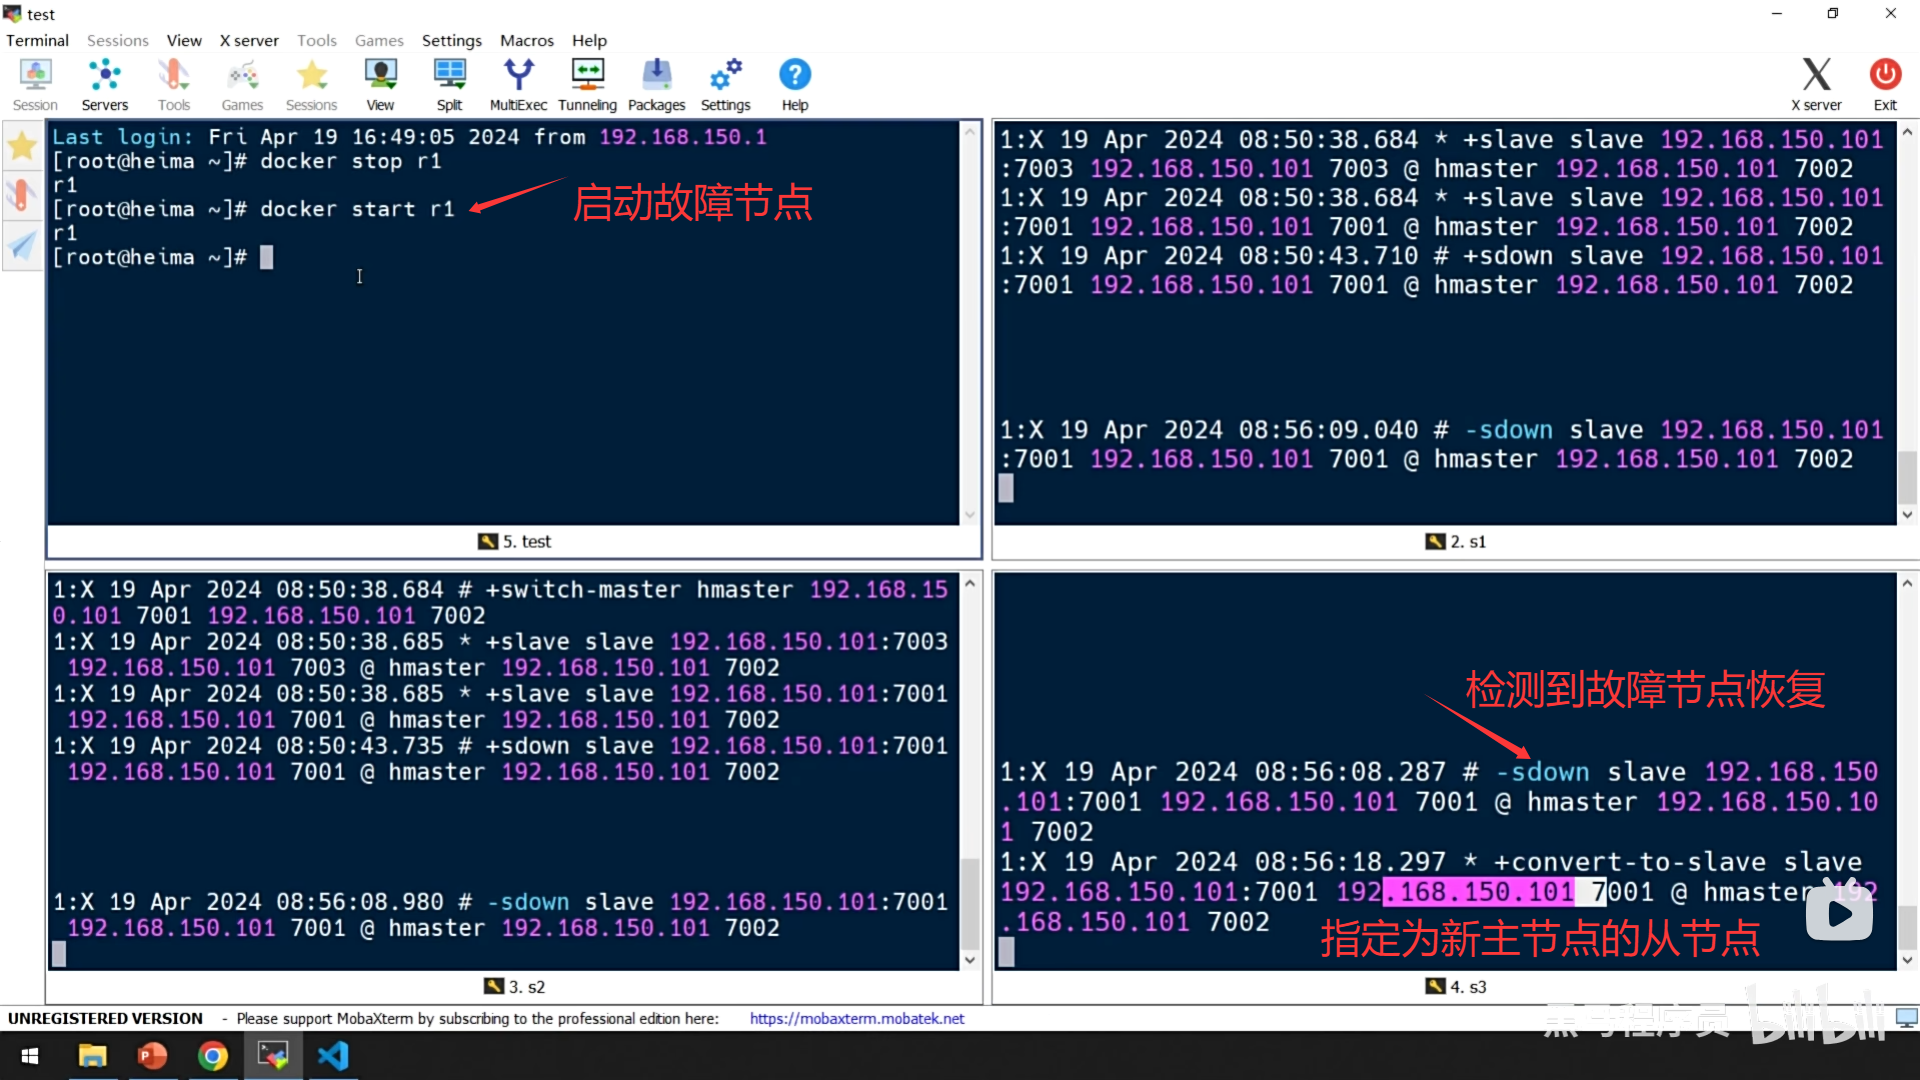Select the '5. test' terminal tab

tap(515, 541)
